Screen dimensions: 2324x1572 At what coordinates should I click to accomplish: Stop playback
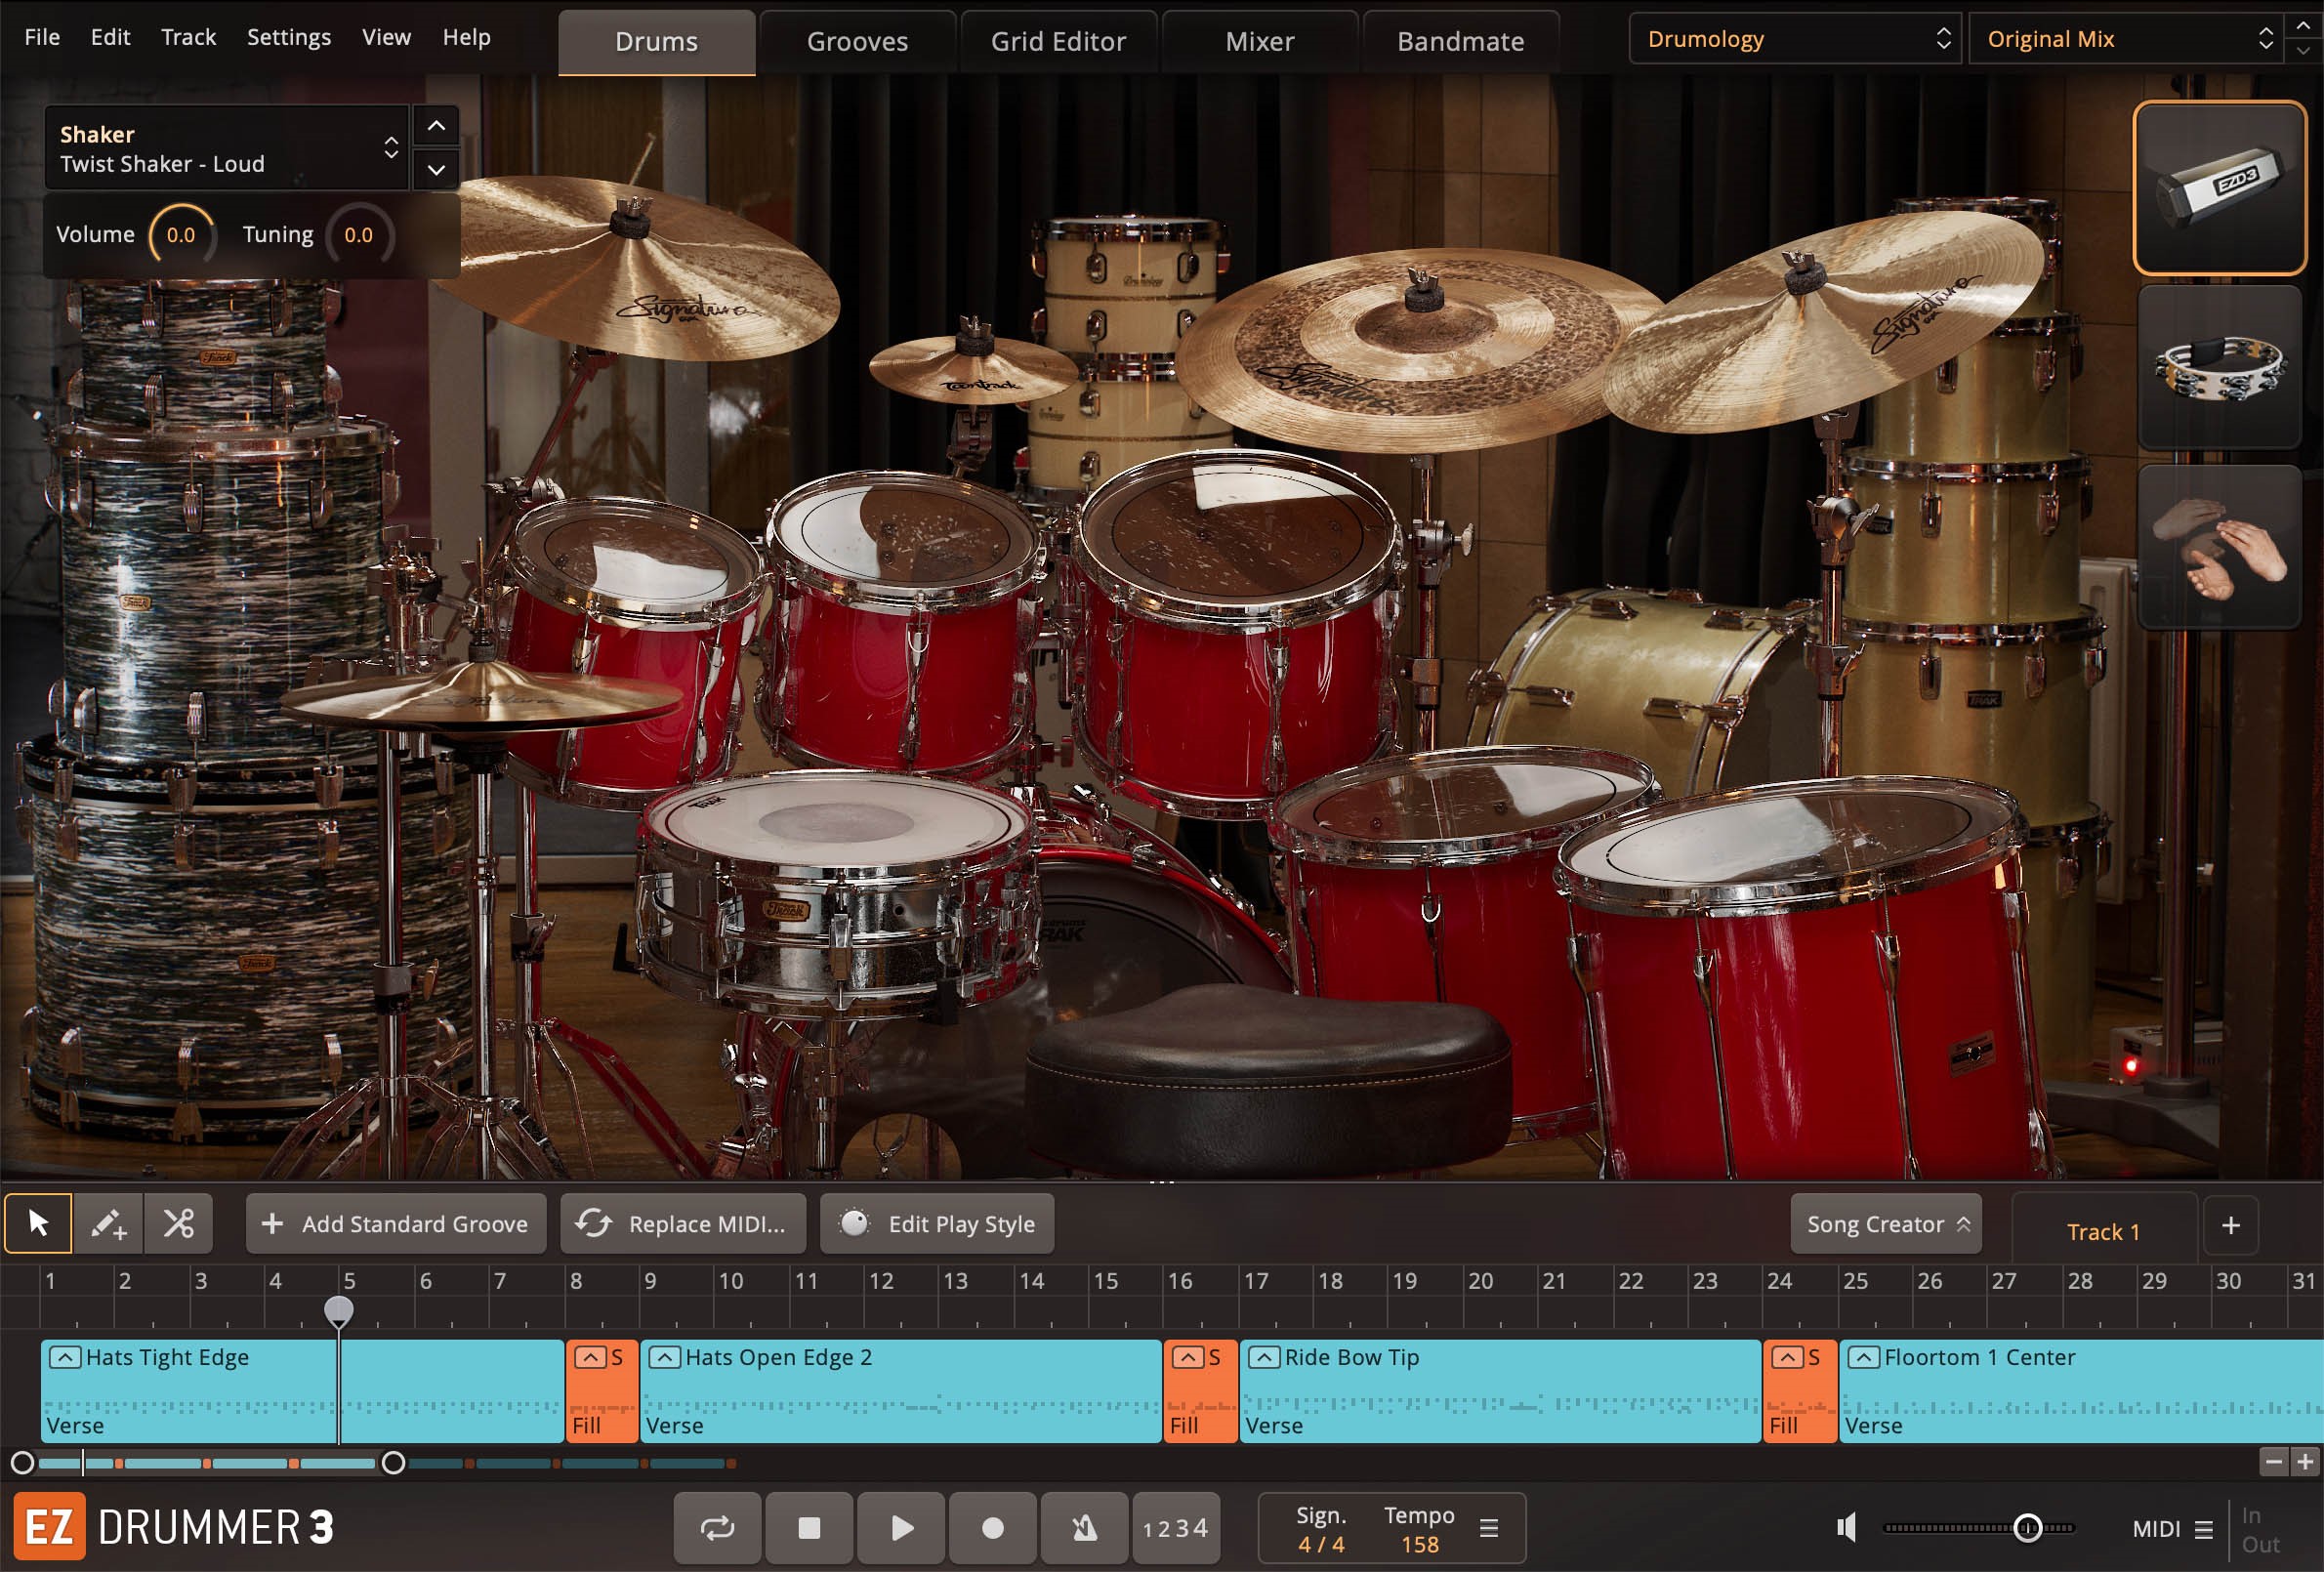tap(809, 1528)
